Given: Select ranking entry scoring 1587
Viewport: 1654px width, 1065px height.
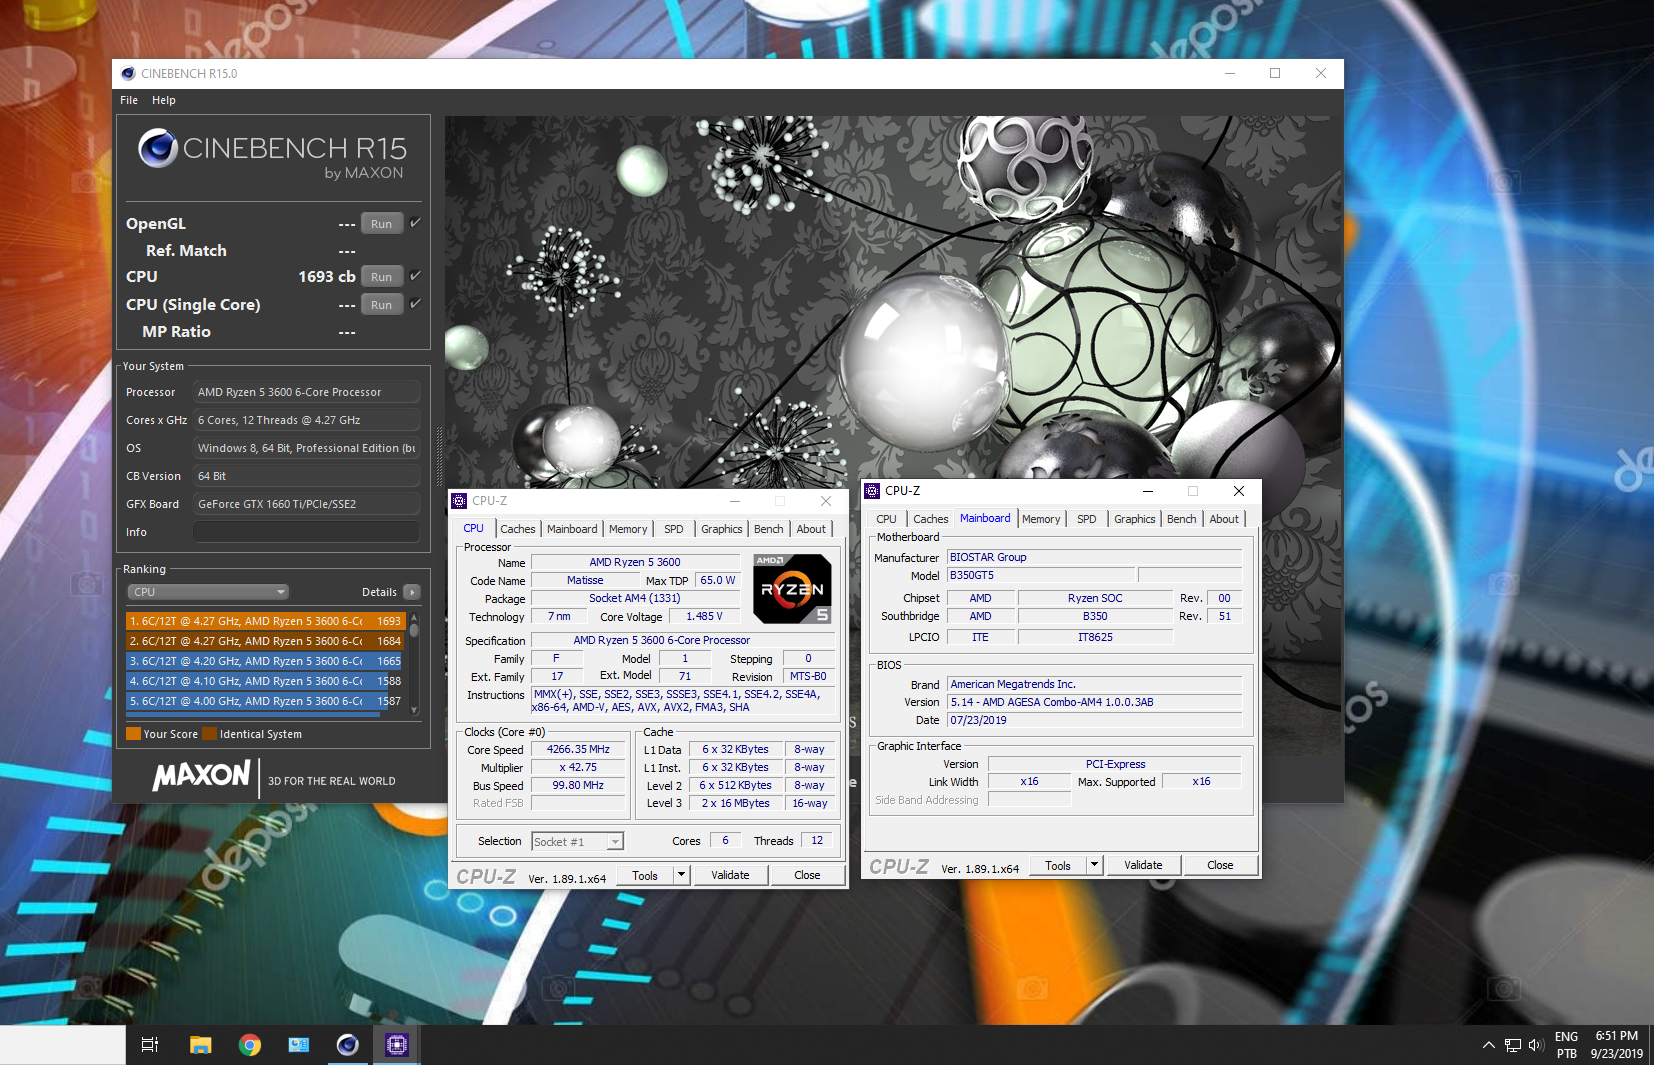Looking at the screenshot, I should (265, 701).
